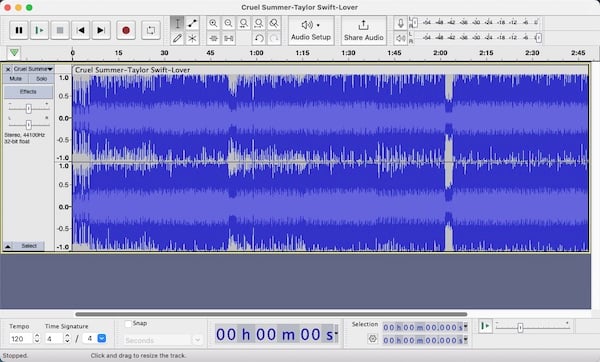Click the Share Audio button
Viewport: 600px width, 362px height.
coord(364,31)
